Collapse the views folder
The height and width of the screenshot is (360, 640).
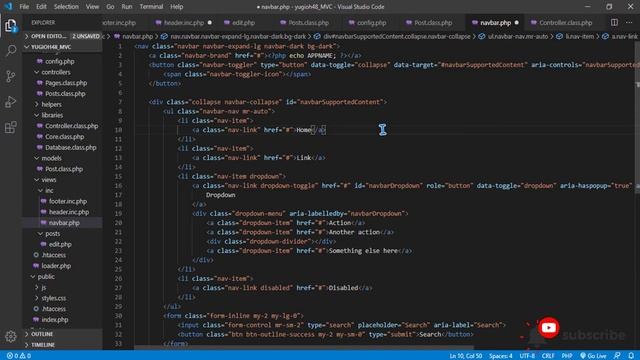[49, 180]
